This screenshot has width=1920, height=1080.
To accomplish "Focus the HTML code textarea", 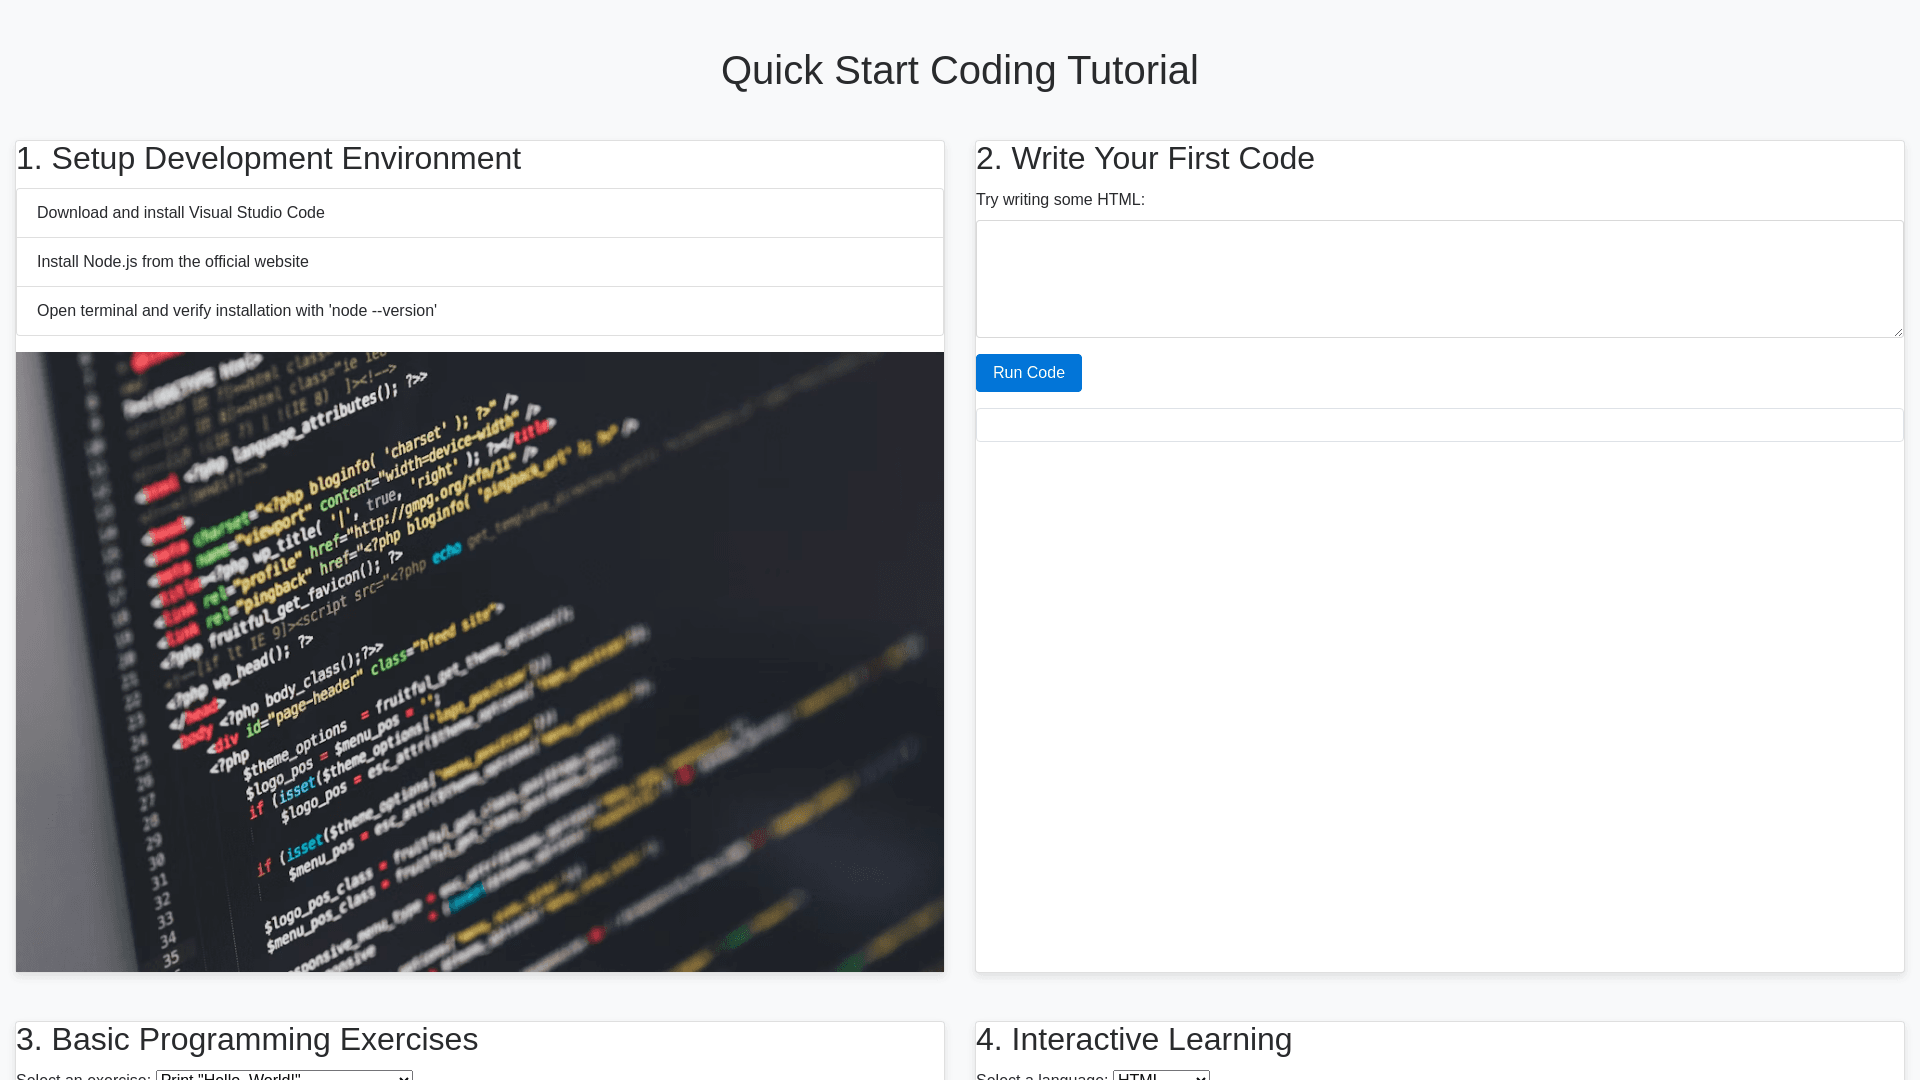I will (x=1438, y=278).
